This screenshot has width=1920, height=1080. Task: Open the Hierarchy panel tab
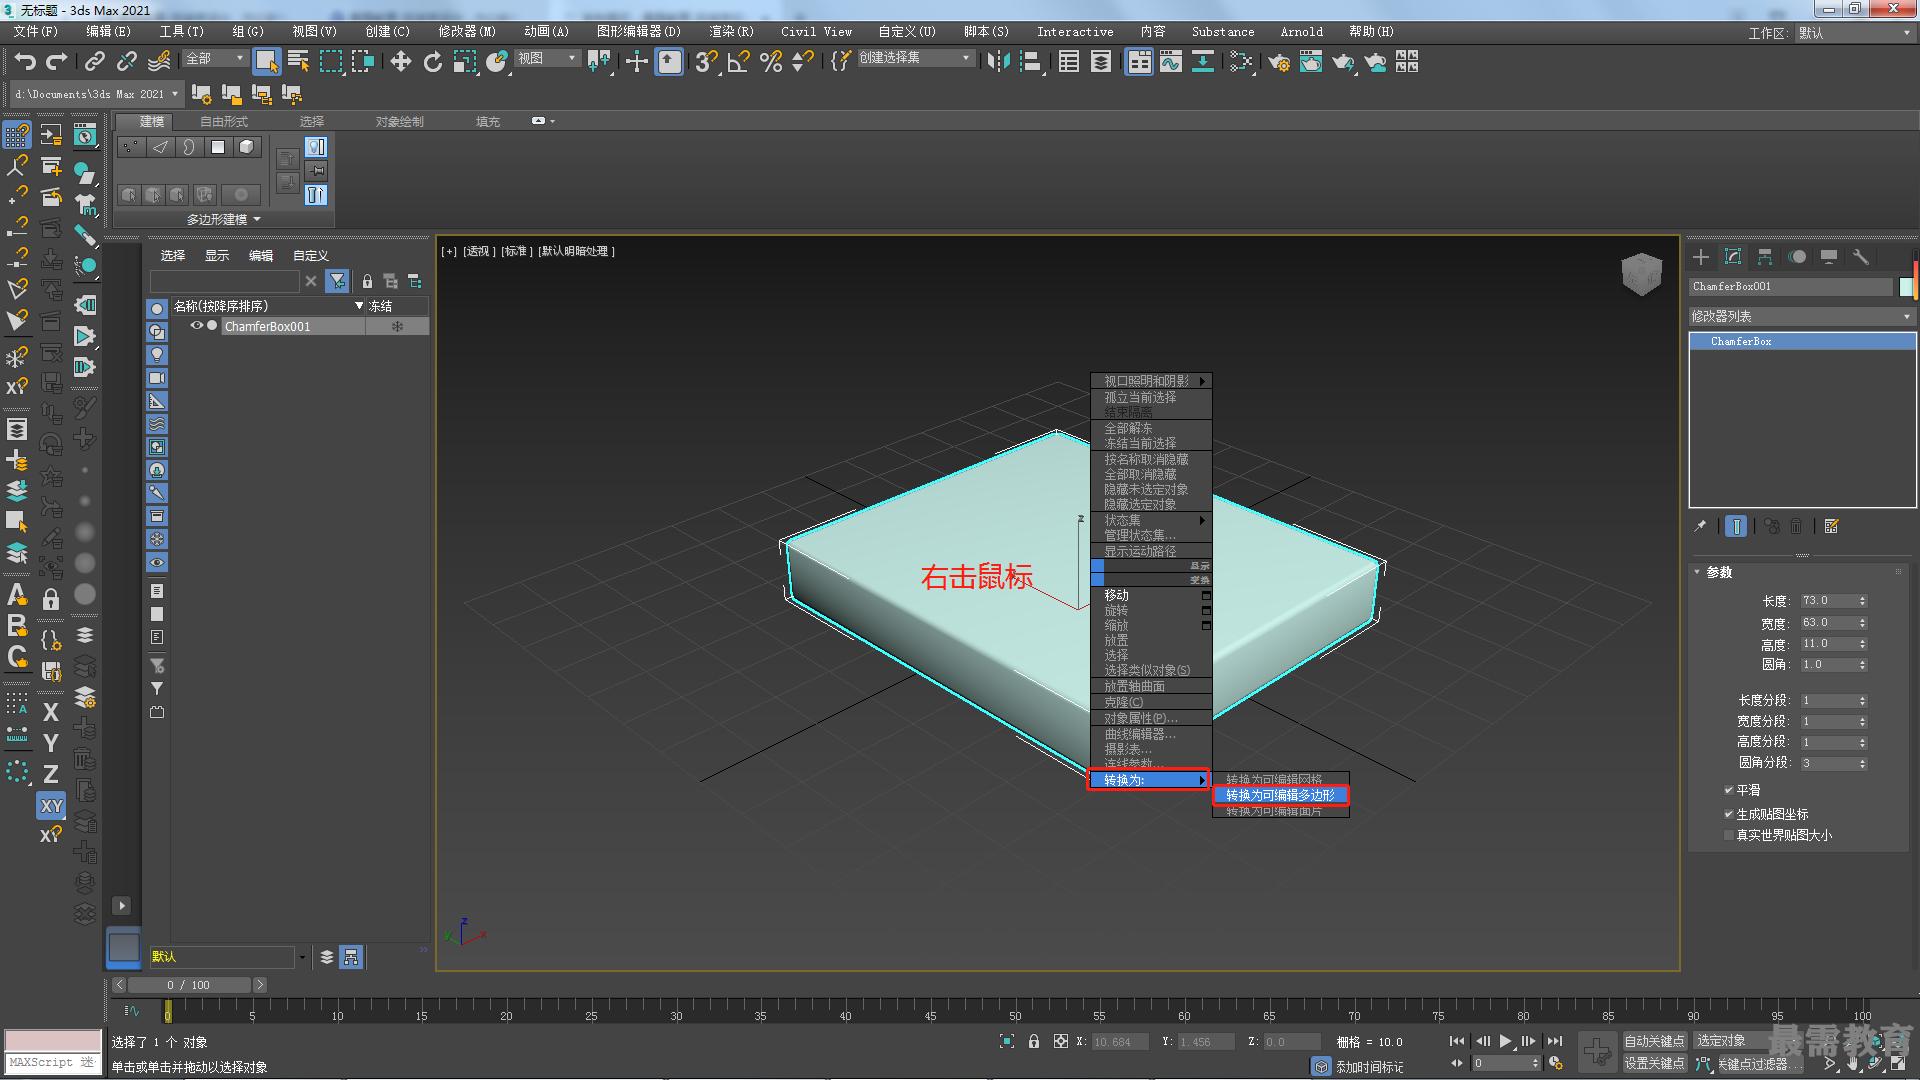click(1765, 257)
